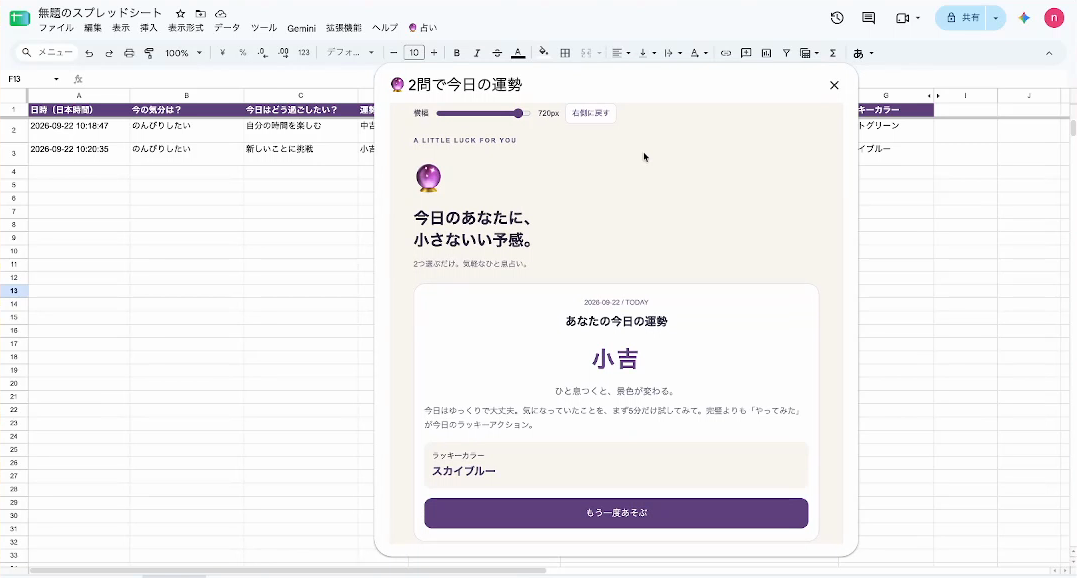Click the undo arrow icon
The width and height of the screenshot is (1077, 578).
[89, 53]
